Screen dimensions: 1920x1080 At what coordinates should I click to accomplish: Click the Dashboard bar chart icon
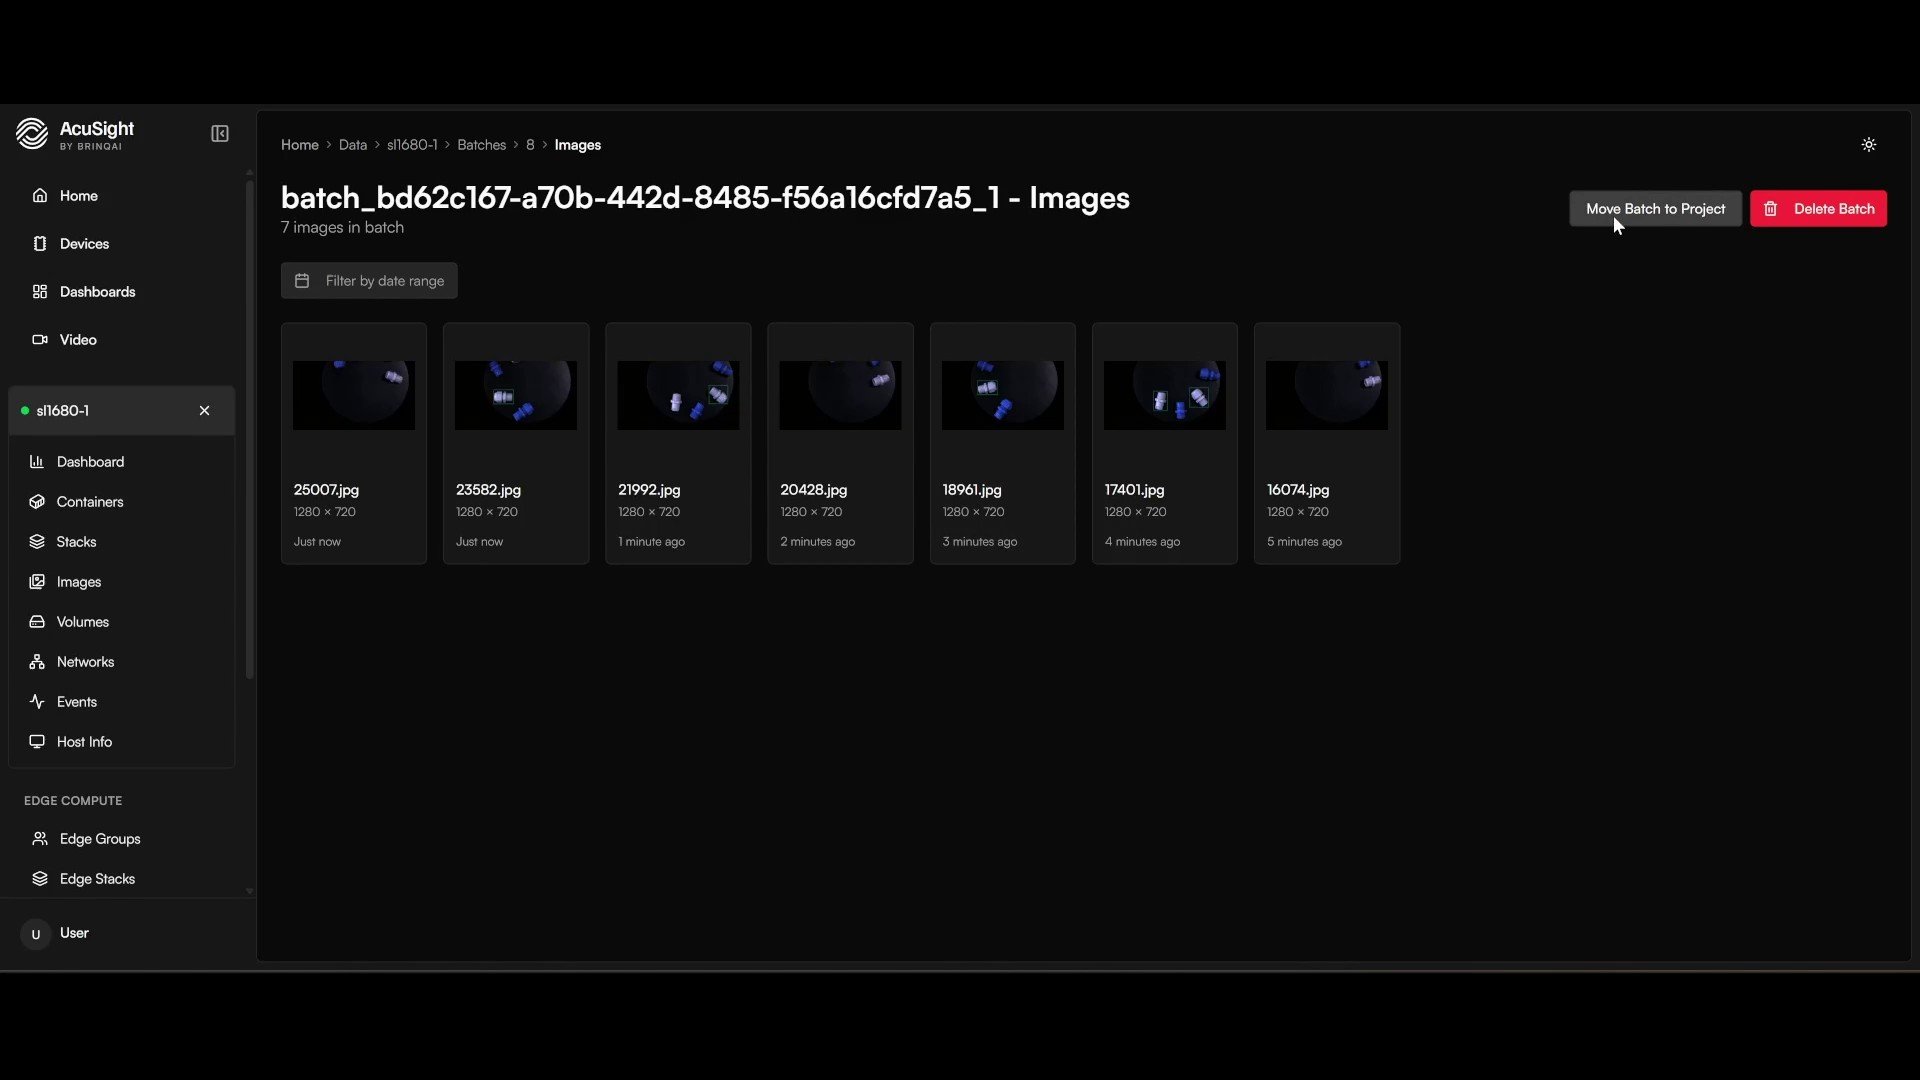[37, 462]
